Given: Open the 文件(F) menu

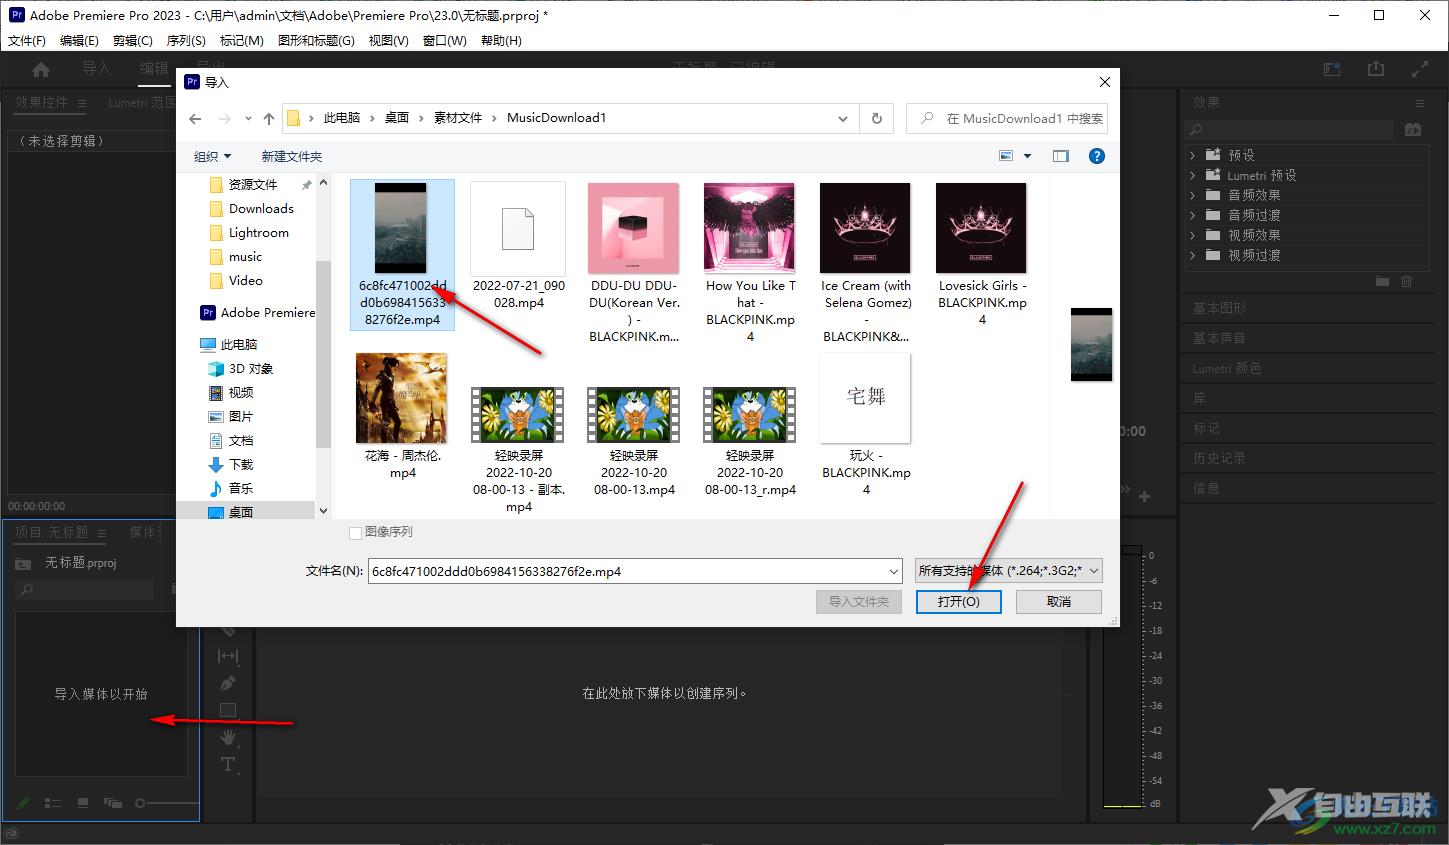Looking at the screenshot, I should point(27,41).
